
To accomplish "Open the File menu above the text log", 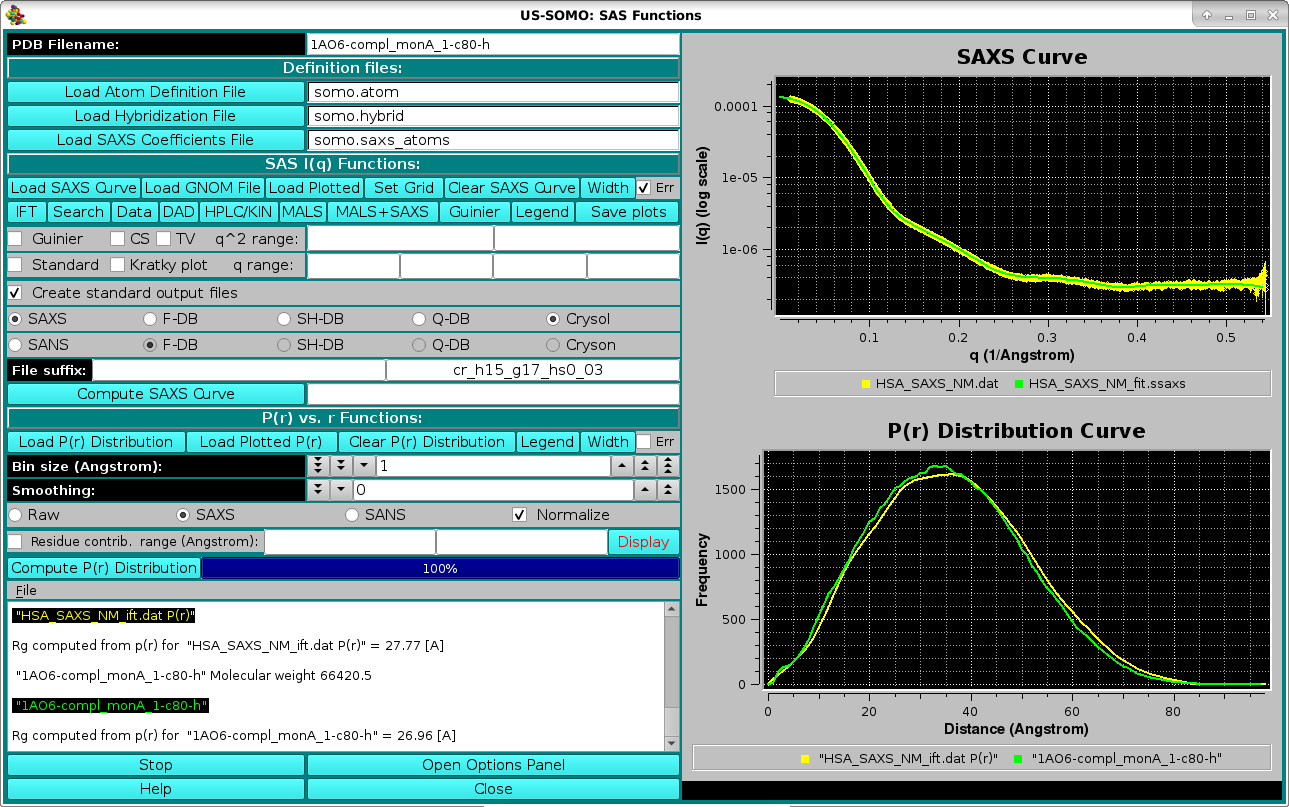I will 26,591.
